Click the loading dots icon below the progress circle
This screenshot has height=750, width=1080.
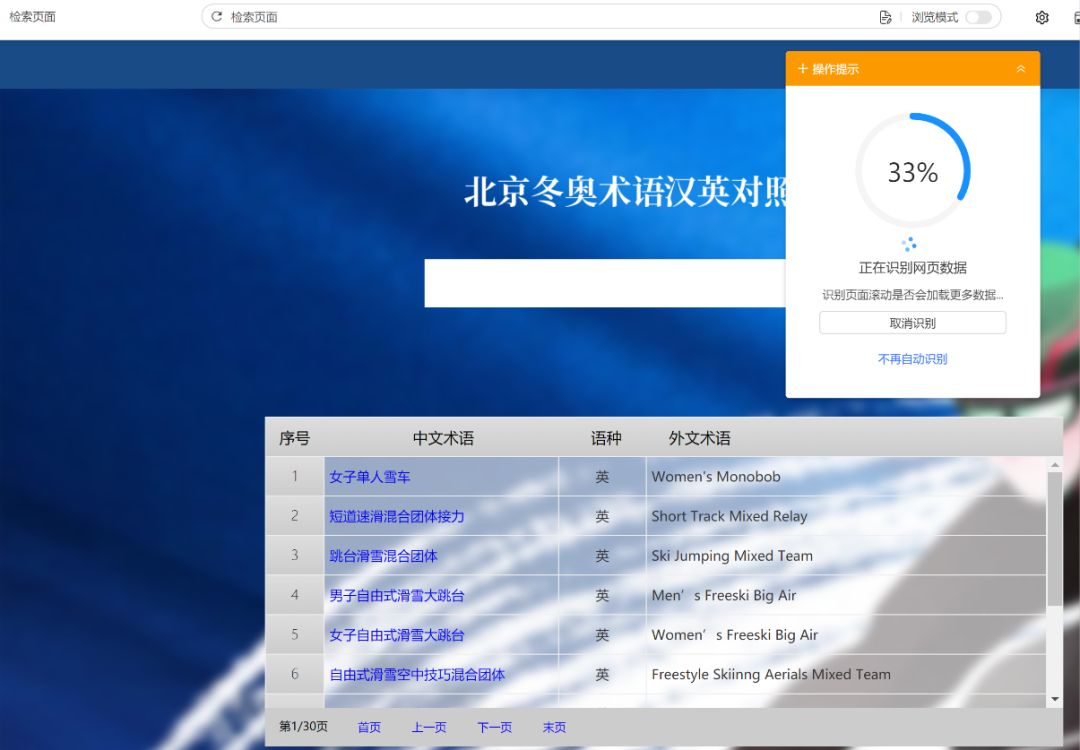910,243
